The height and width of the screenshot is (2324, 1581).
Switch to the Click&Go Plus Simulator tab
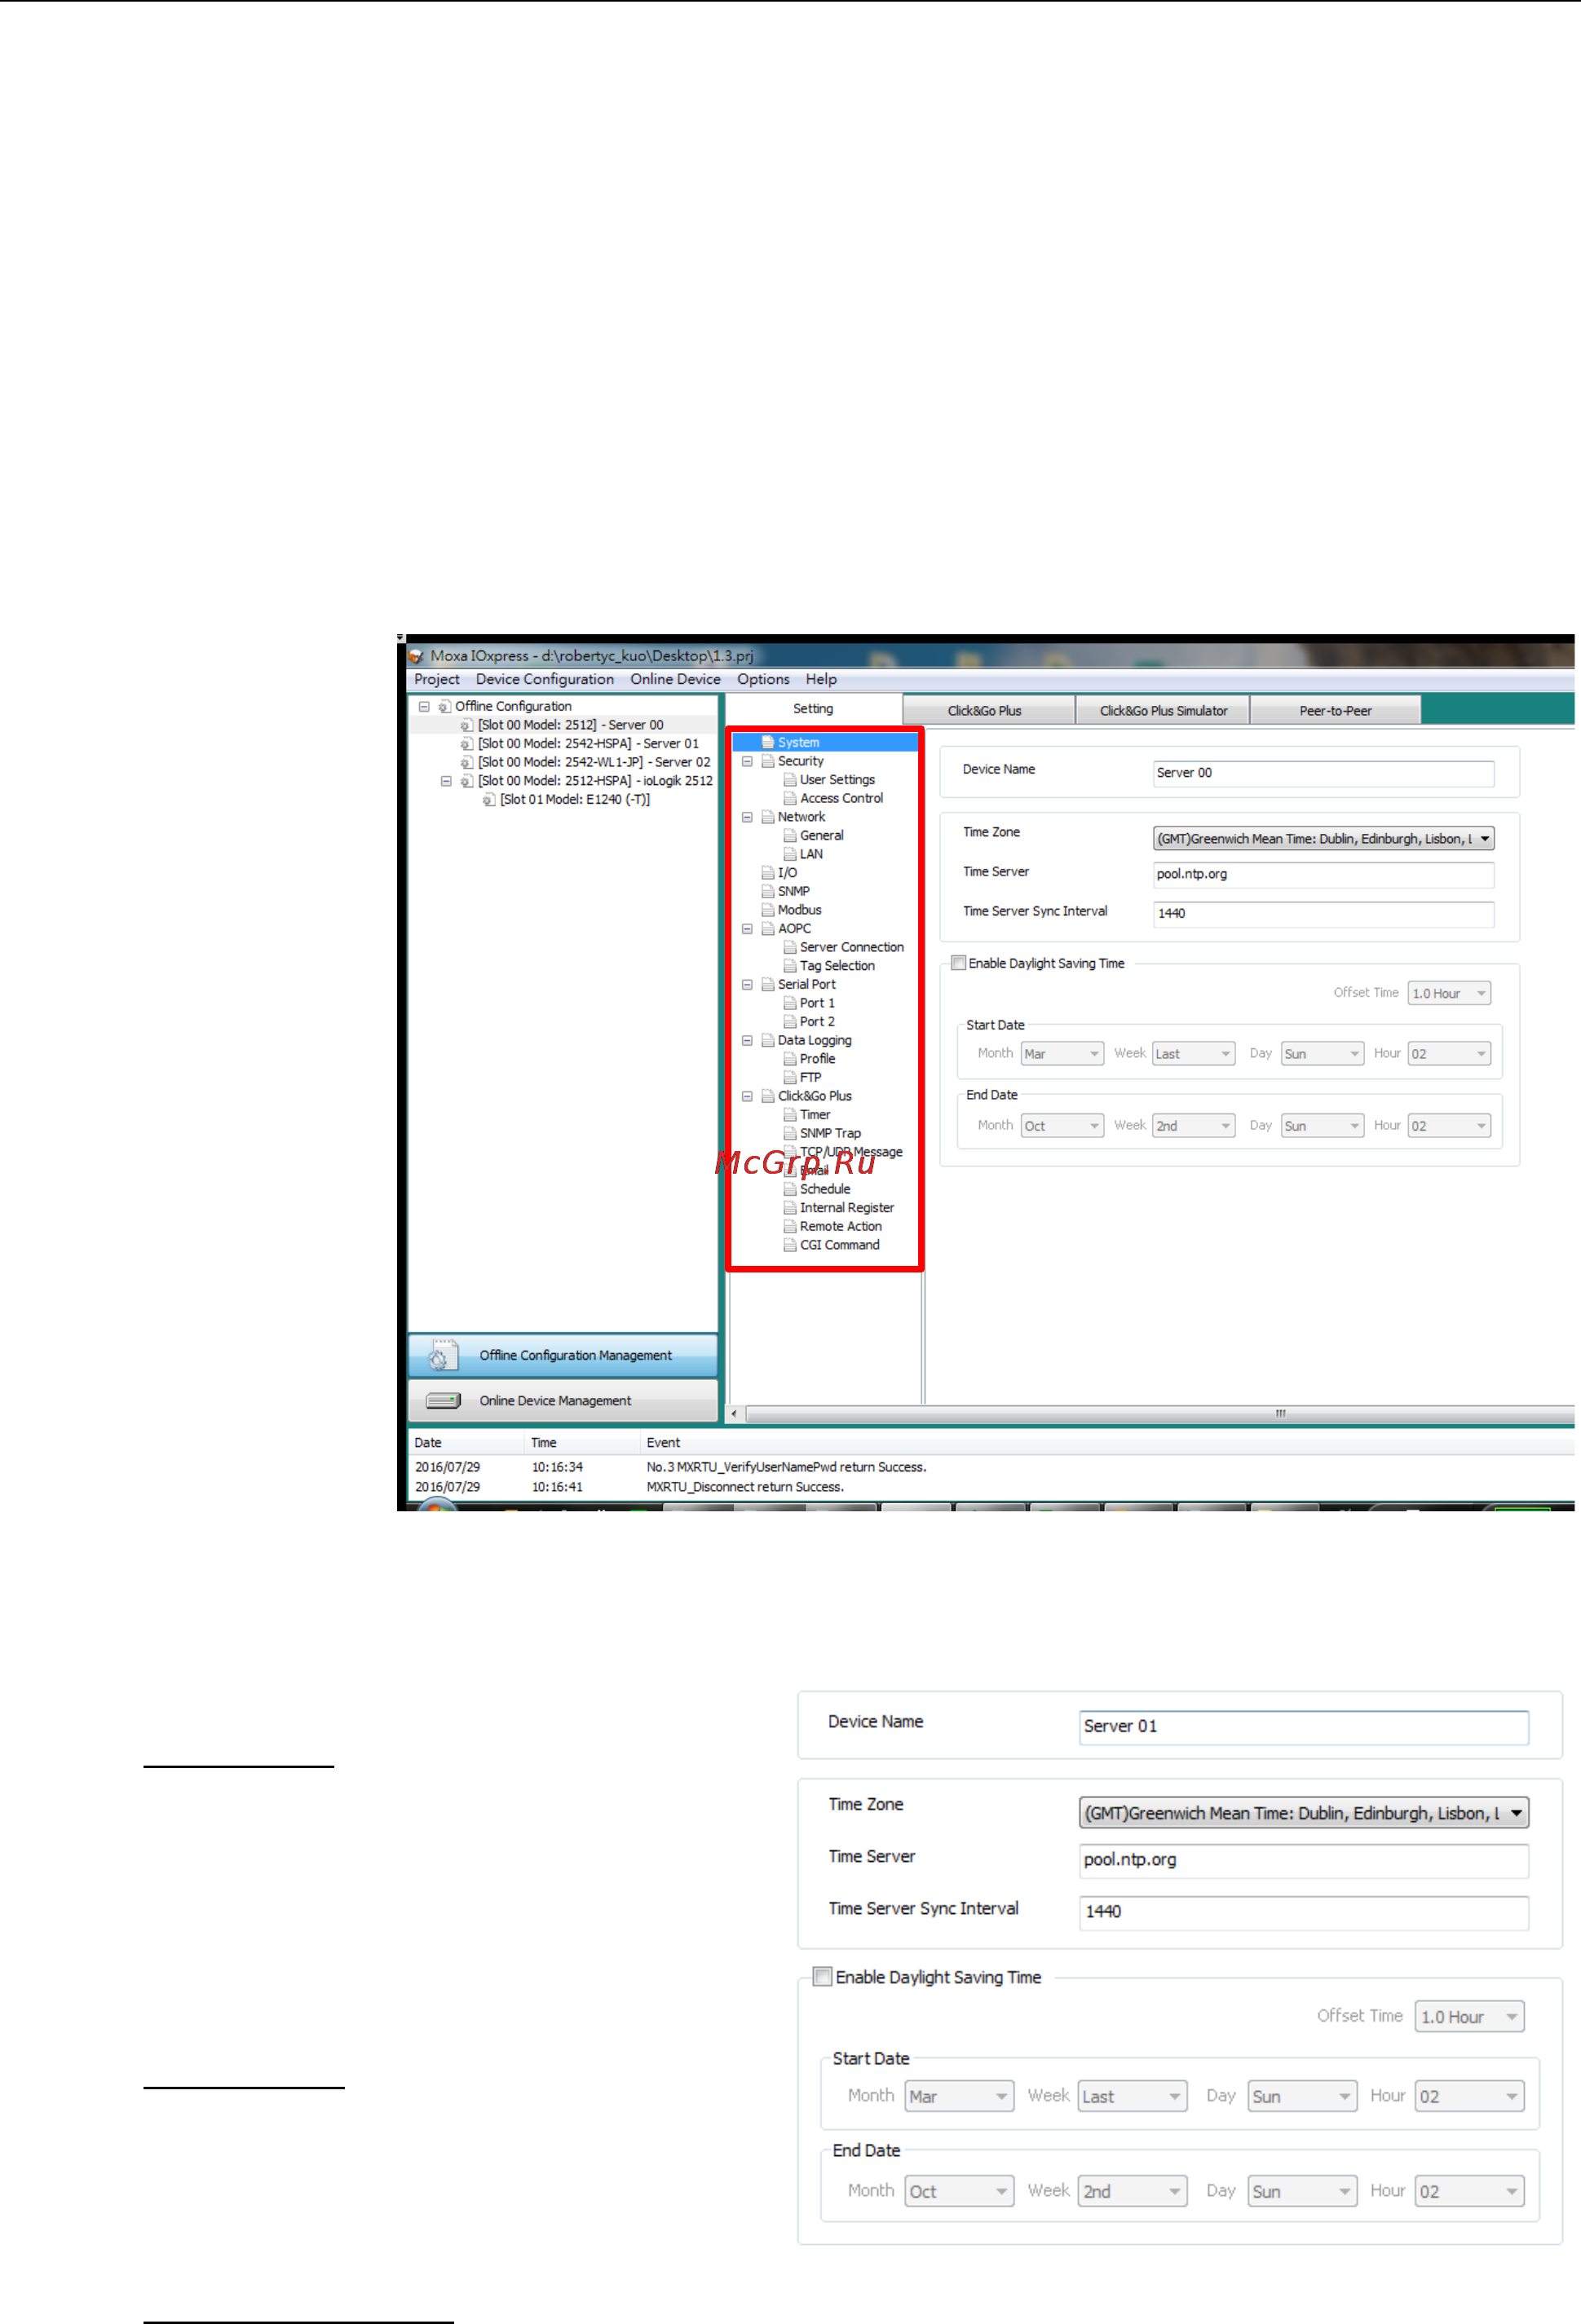(x=1163, y=710)
